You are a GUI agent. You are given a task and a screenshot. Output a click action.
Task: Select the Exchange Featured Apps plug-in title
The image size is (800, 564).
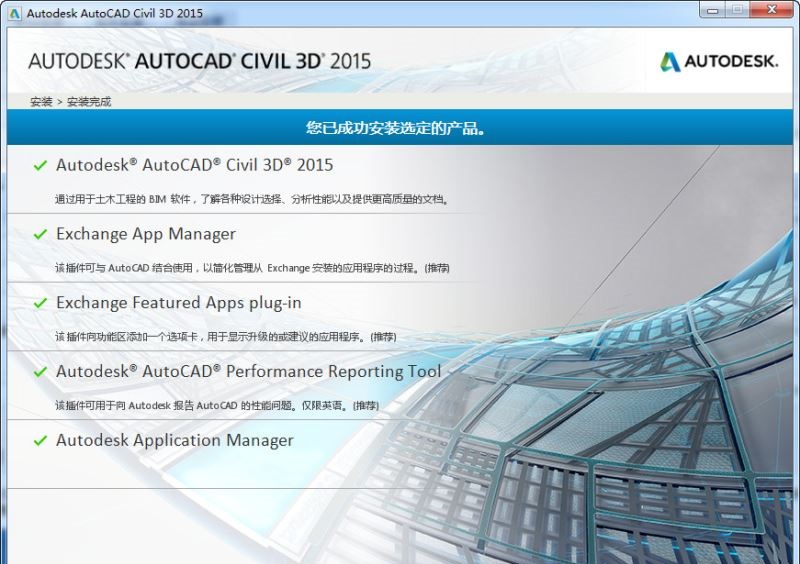[x=179, y=303]
